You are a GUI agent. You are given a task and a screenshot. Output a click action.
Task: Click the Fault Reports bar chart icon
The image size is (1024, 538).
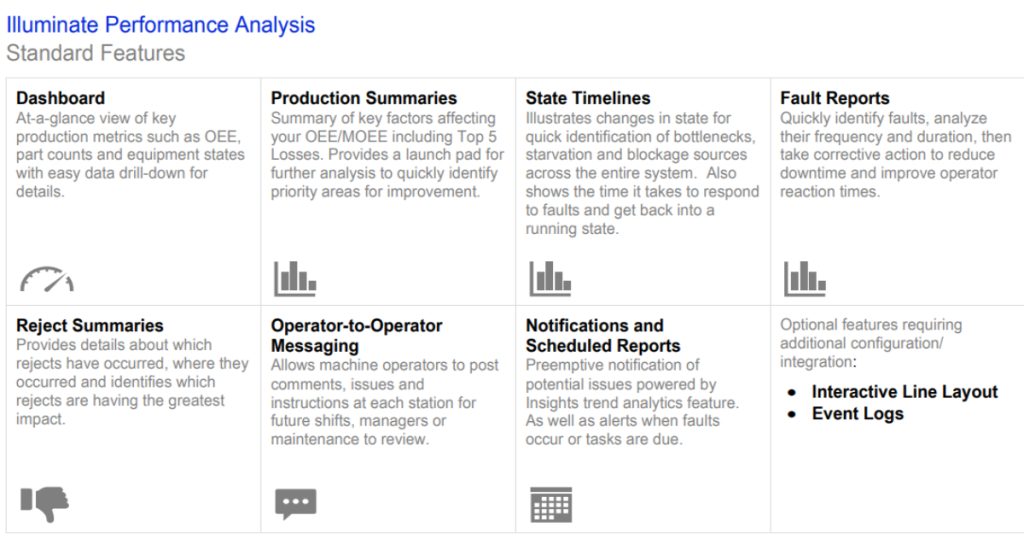pos(805,279)
